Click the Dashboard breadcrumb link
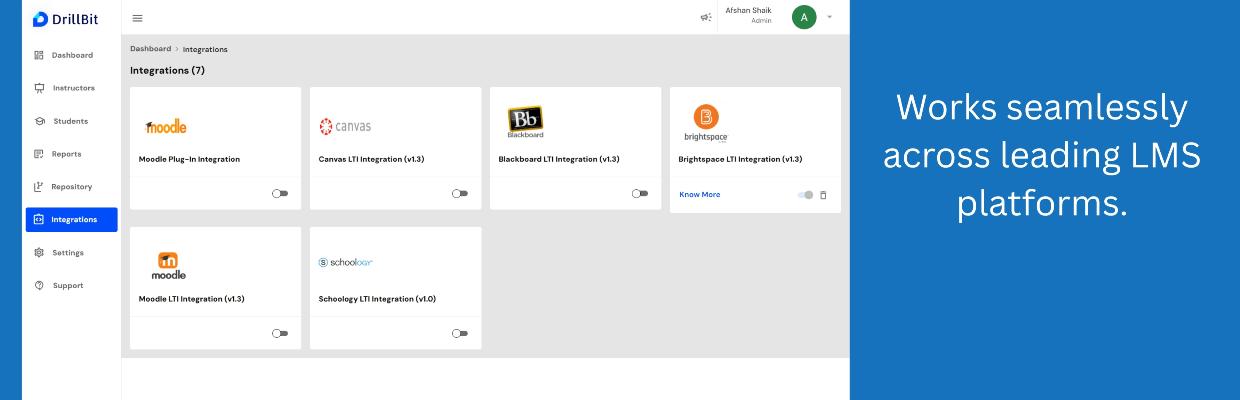The image size is (1240, 400). (x=150, y=49)
